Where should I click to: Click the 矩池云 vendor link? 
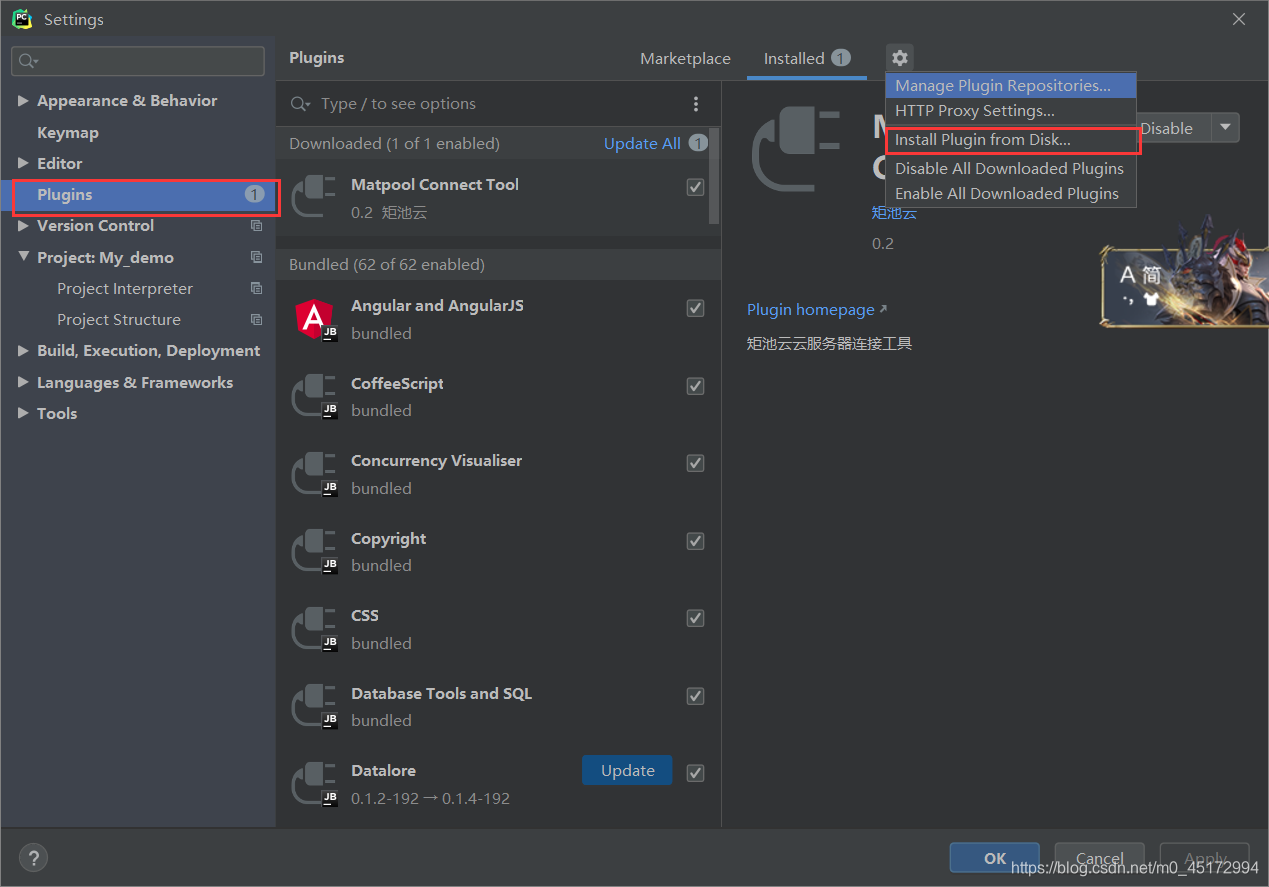pos(894,212)
